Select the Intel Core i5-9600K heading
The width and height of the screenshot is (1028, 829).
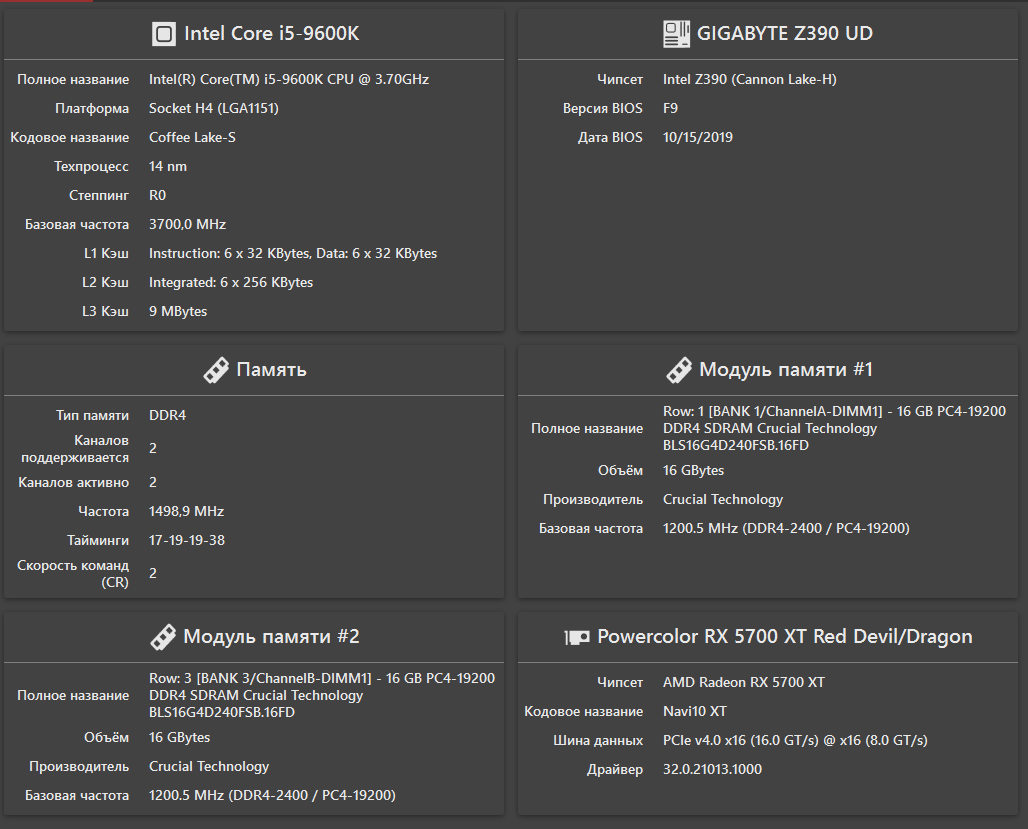(x=271, y=33)
